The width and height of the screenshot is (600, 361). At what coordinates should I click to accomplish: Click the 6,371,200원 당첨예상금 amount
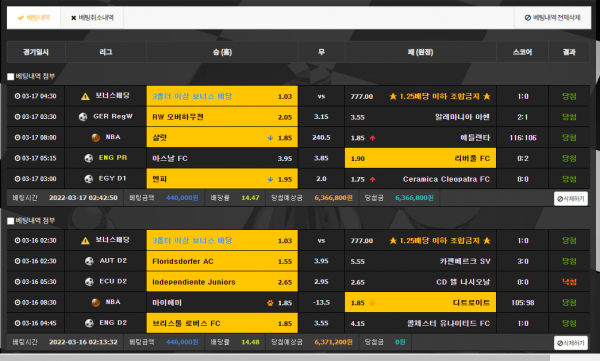333,342
